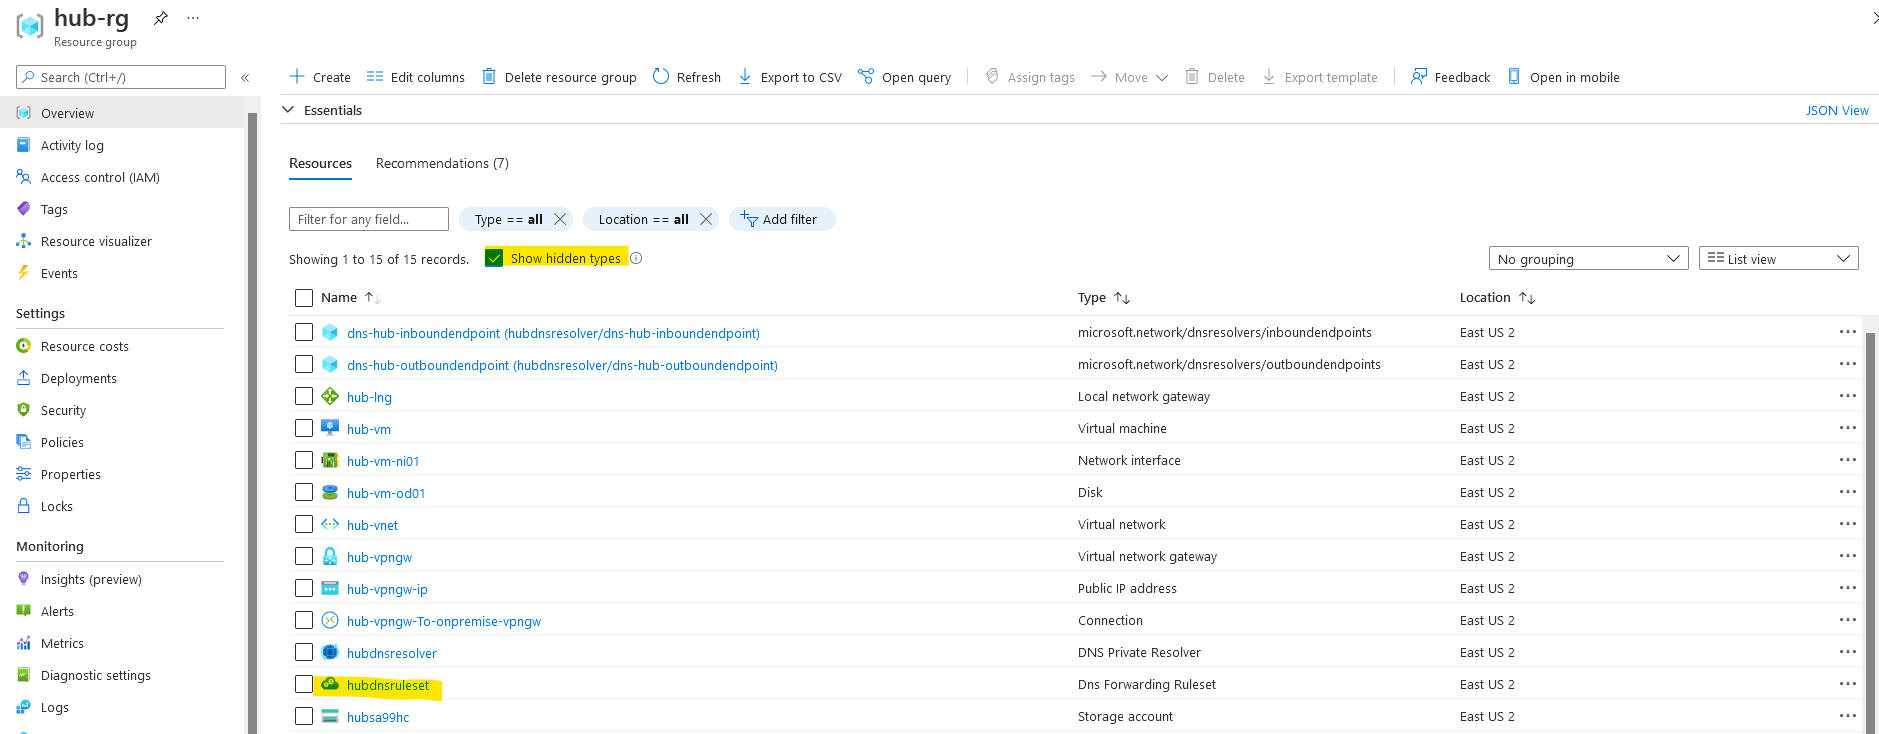Sort by Type column arrows
The image size is (1879, 734).
[1122, 298]
